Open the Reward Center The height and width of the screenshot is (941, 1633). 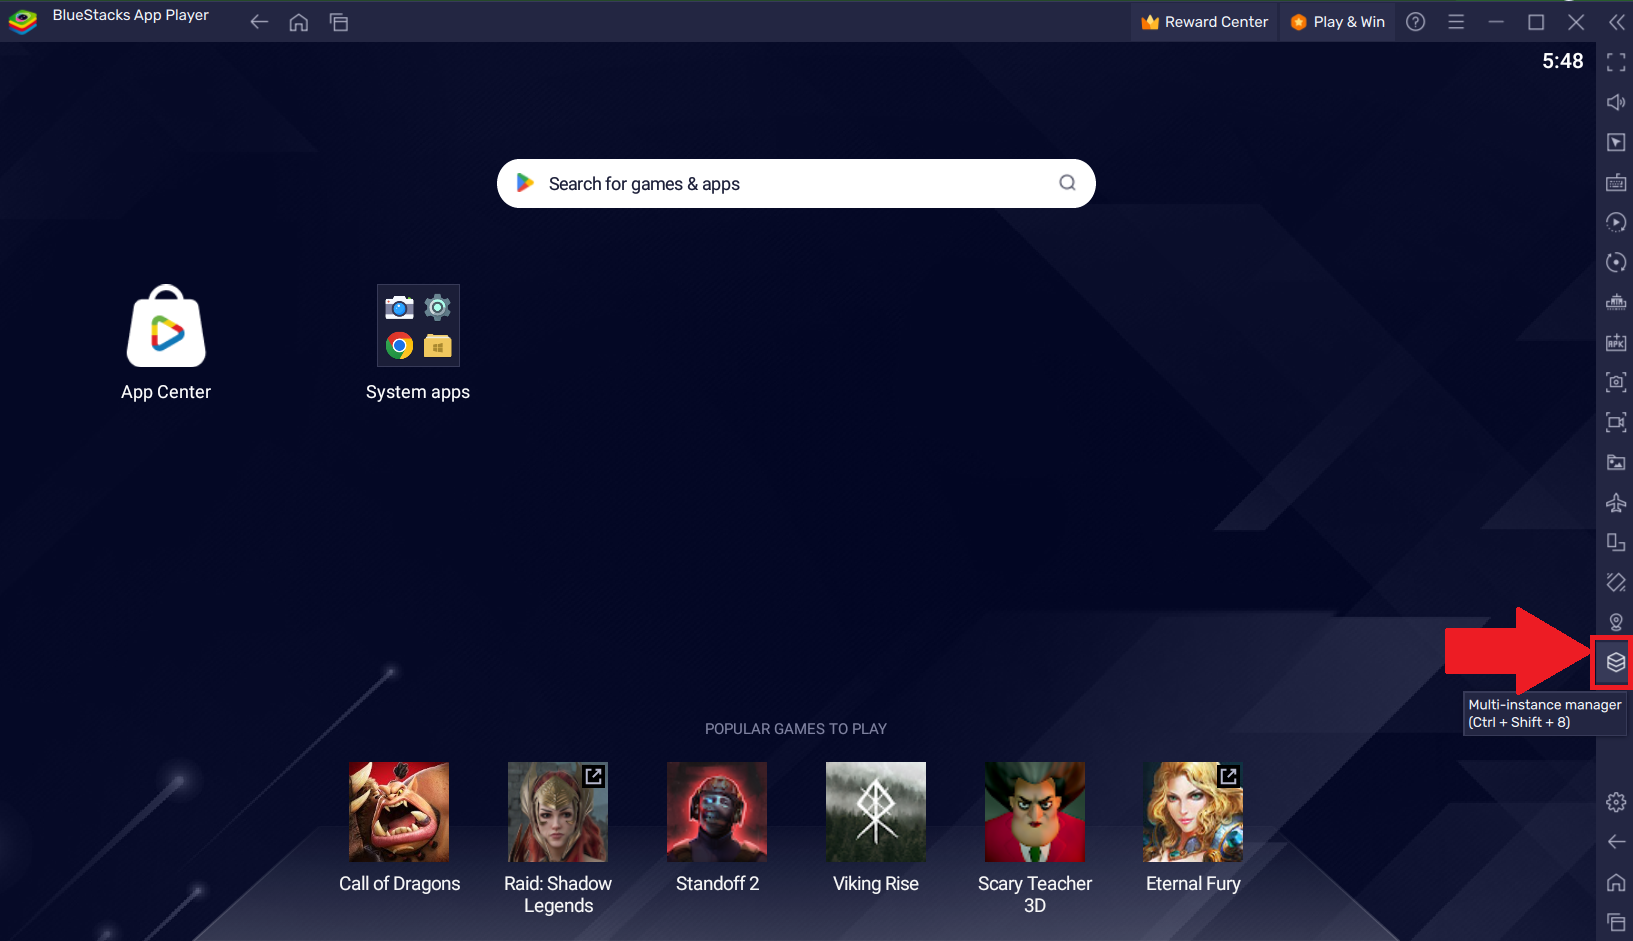[x=1203, y=21]
